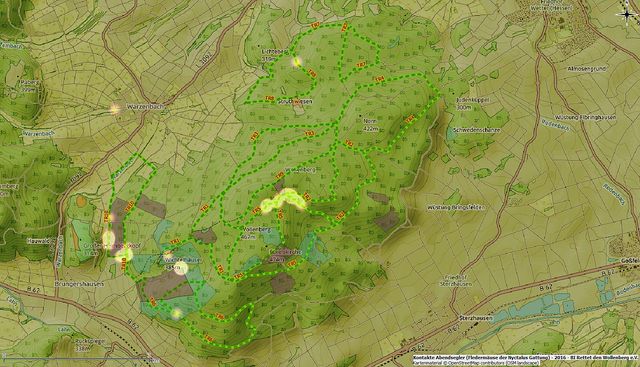Click the compass rose icon

tap(627, 14)
